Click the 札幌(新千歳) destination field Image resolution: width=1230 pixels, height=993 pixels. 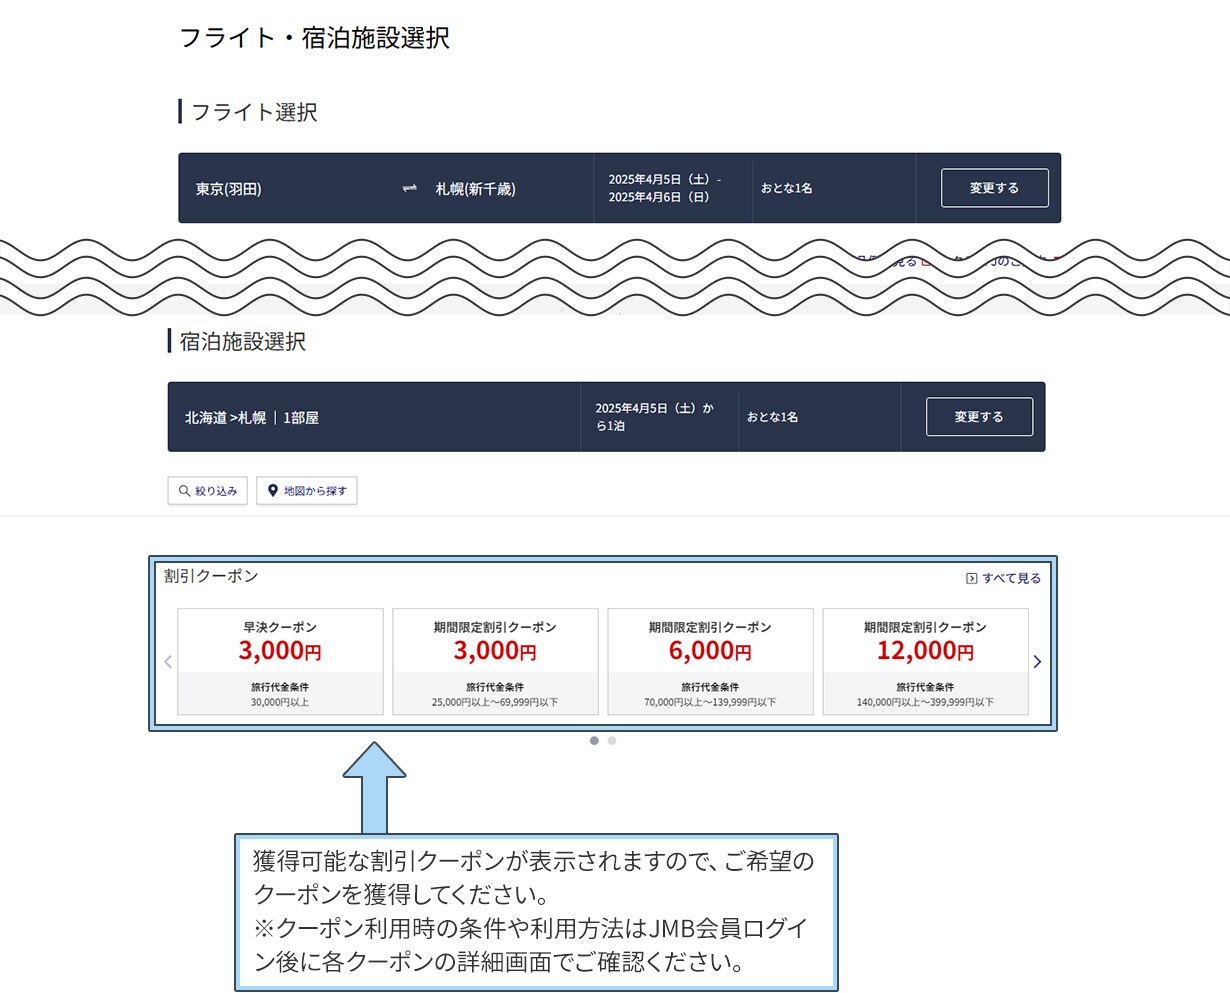(476, 189)
